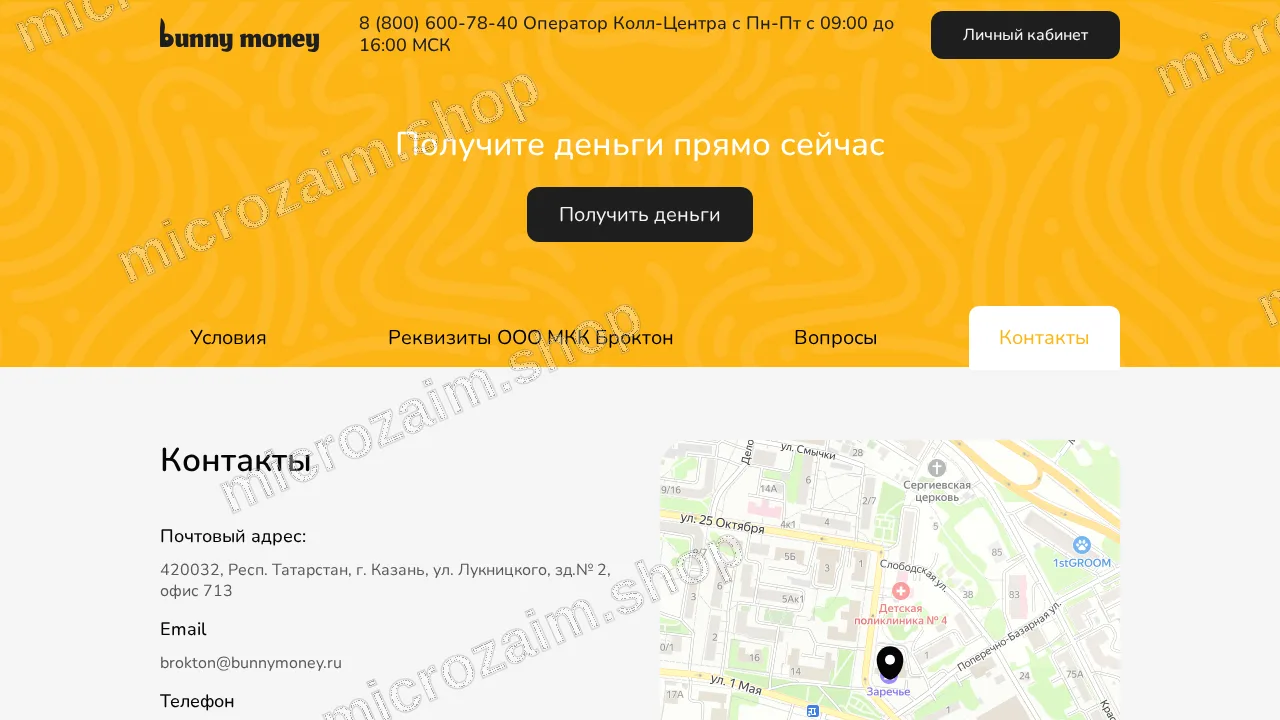
Task: Click the brokton@bunnymoney.ru email address
Action: [251, 663]
